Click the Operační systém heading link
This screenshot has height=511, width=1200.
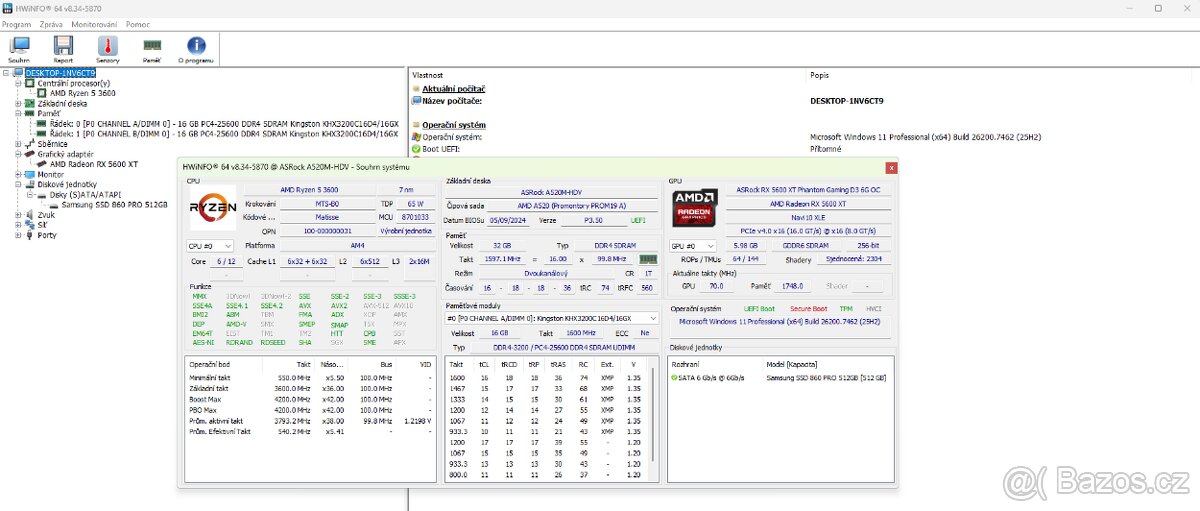click(454, 125)
